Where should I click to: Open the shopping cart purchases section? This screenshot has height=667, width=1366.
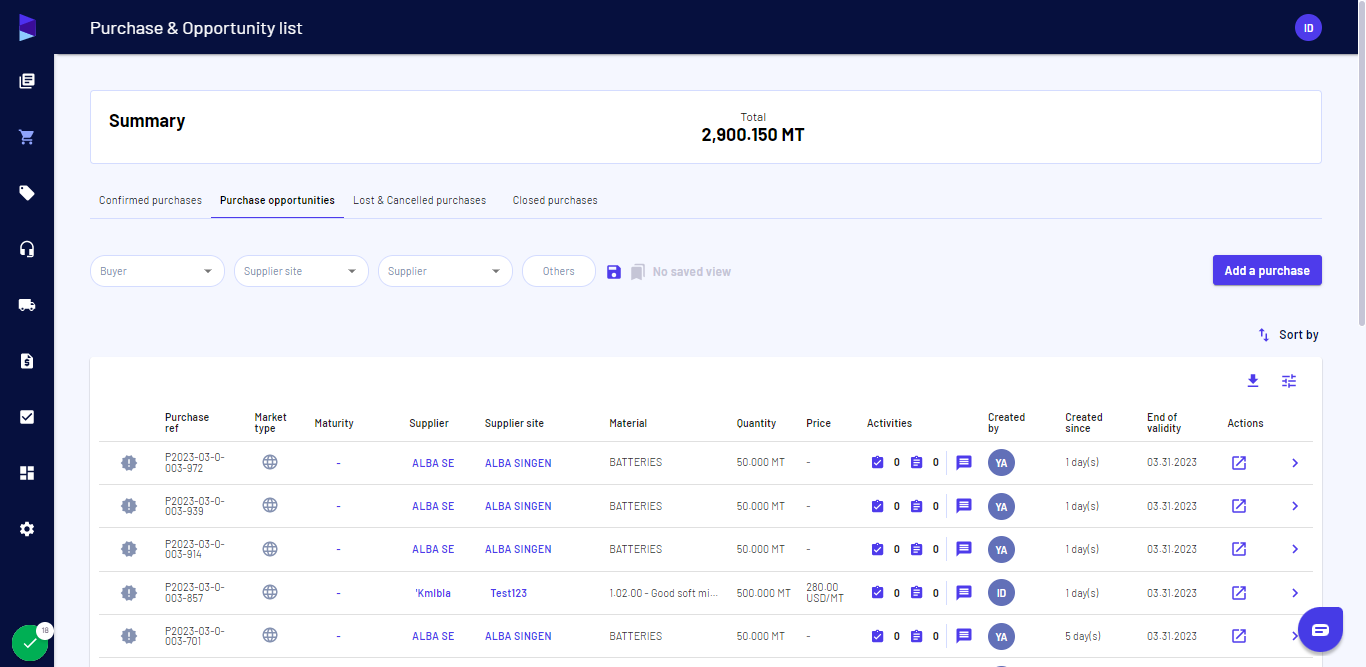click(27, 137)
